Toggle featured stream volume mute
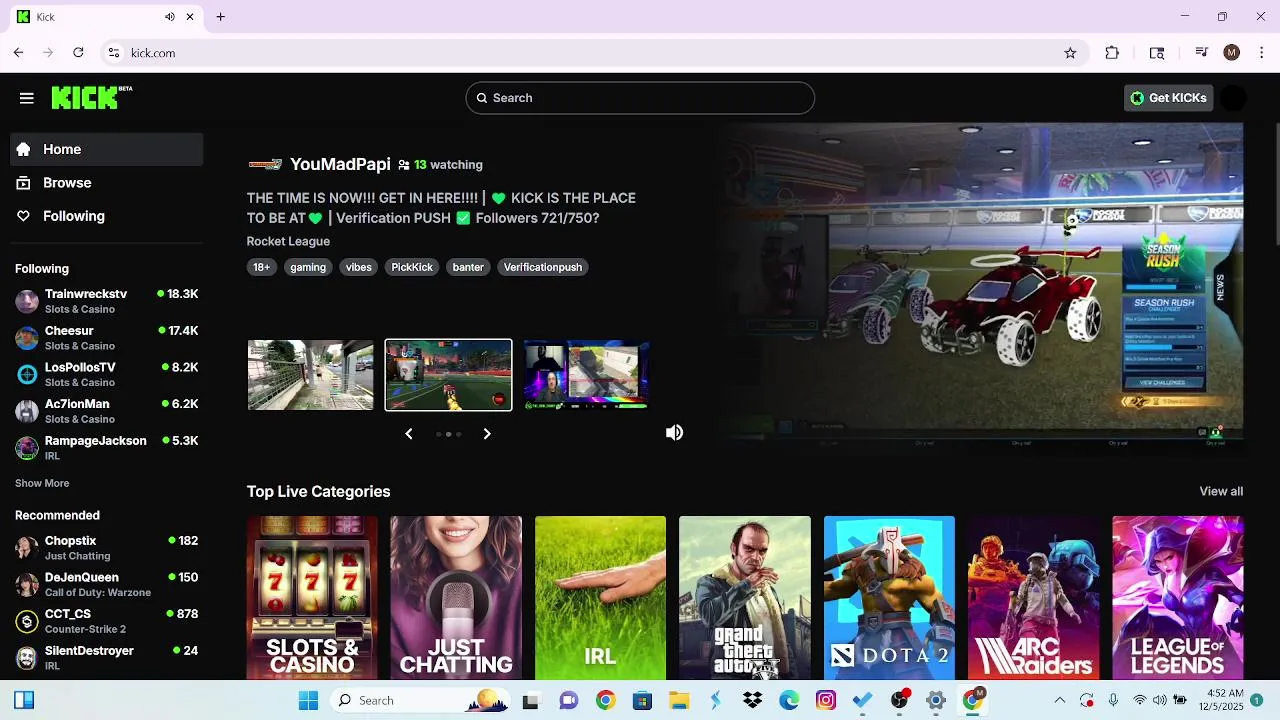 [675, 432]
